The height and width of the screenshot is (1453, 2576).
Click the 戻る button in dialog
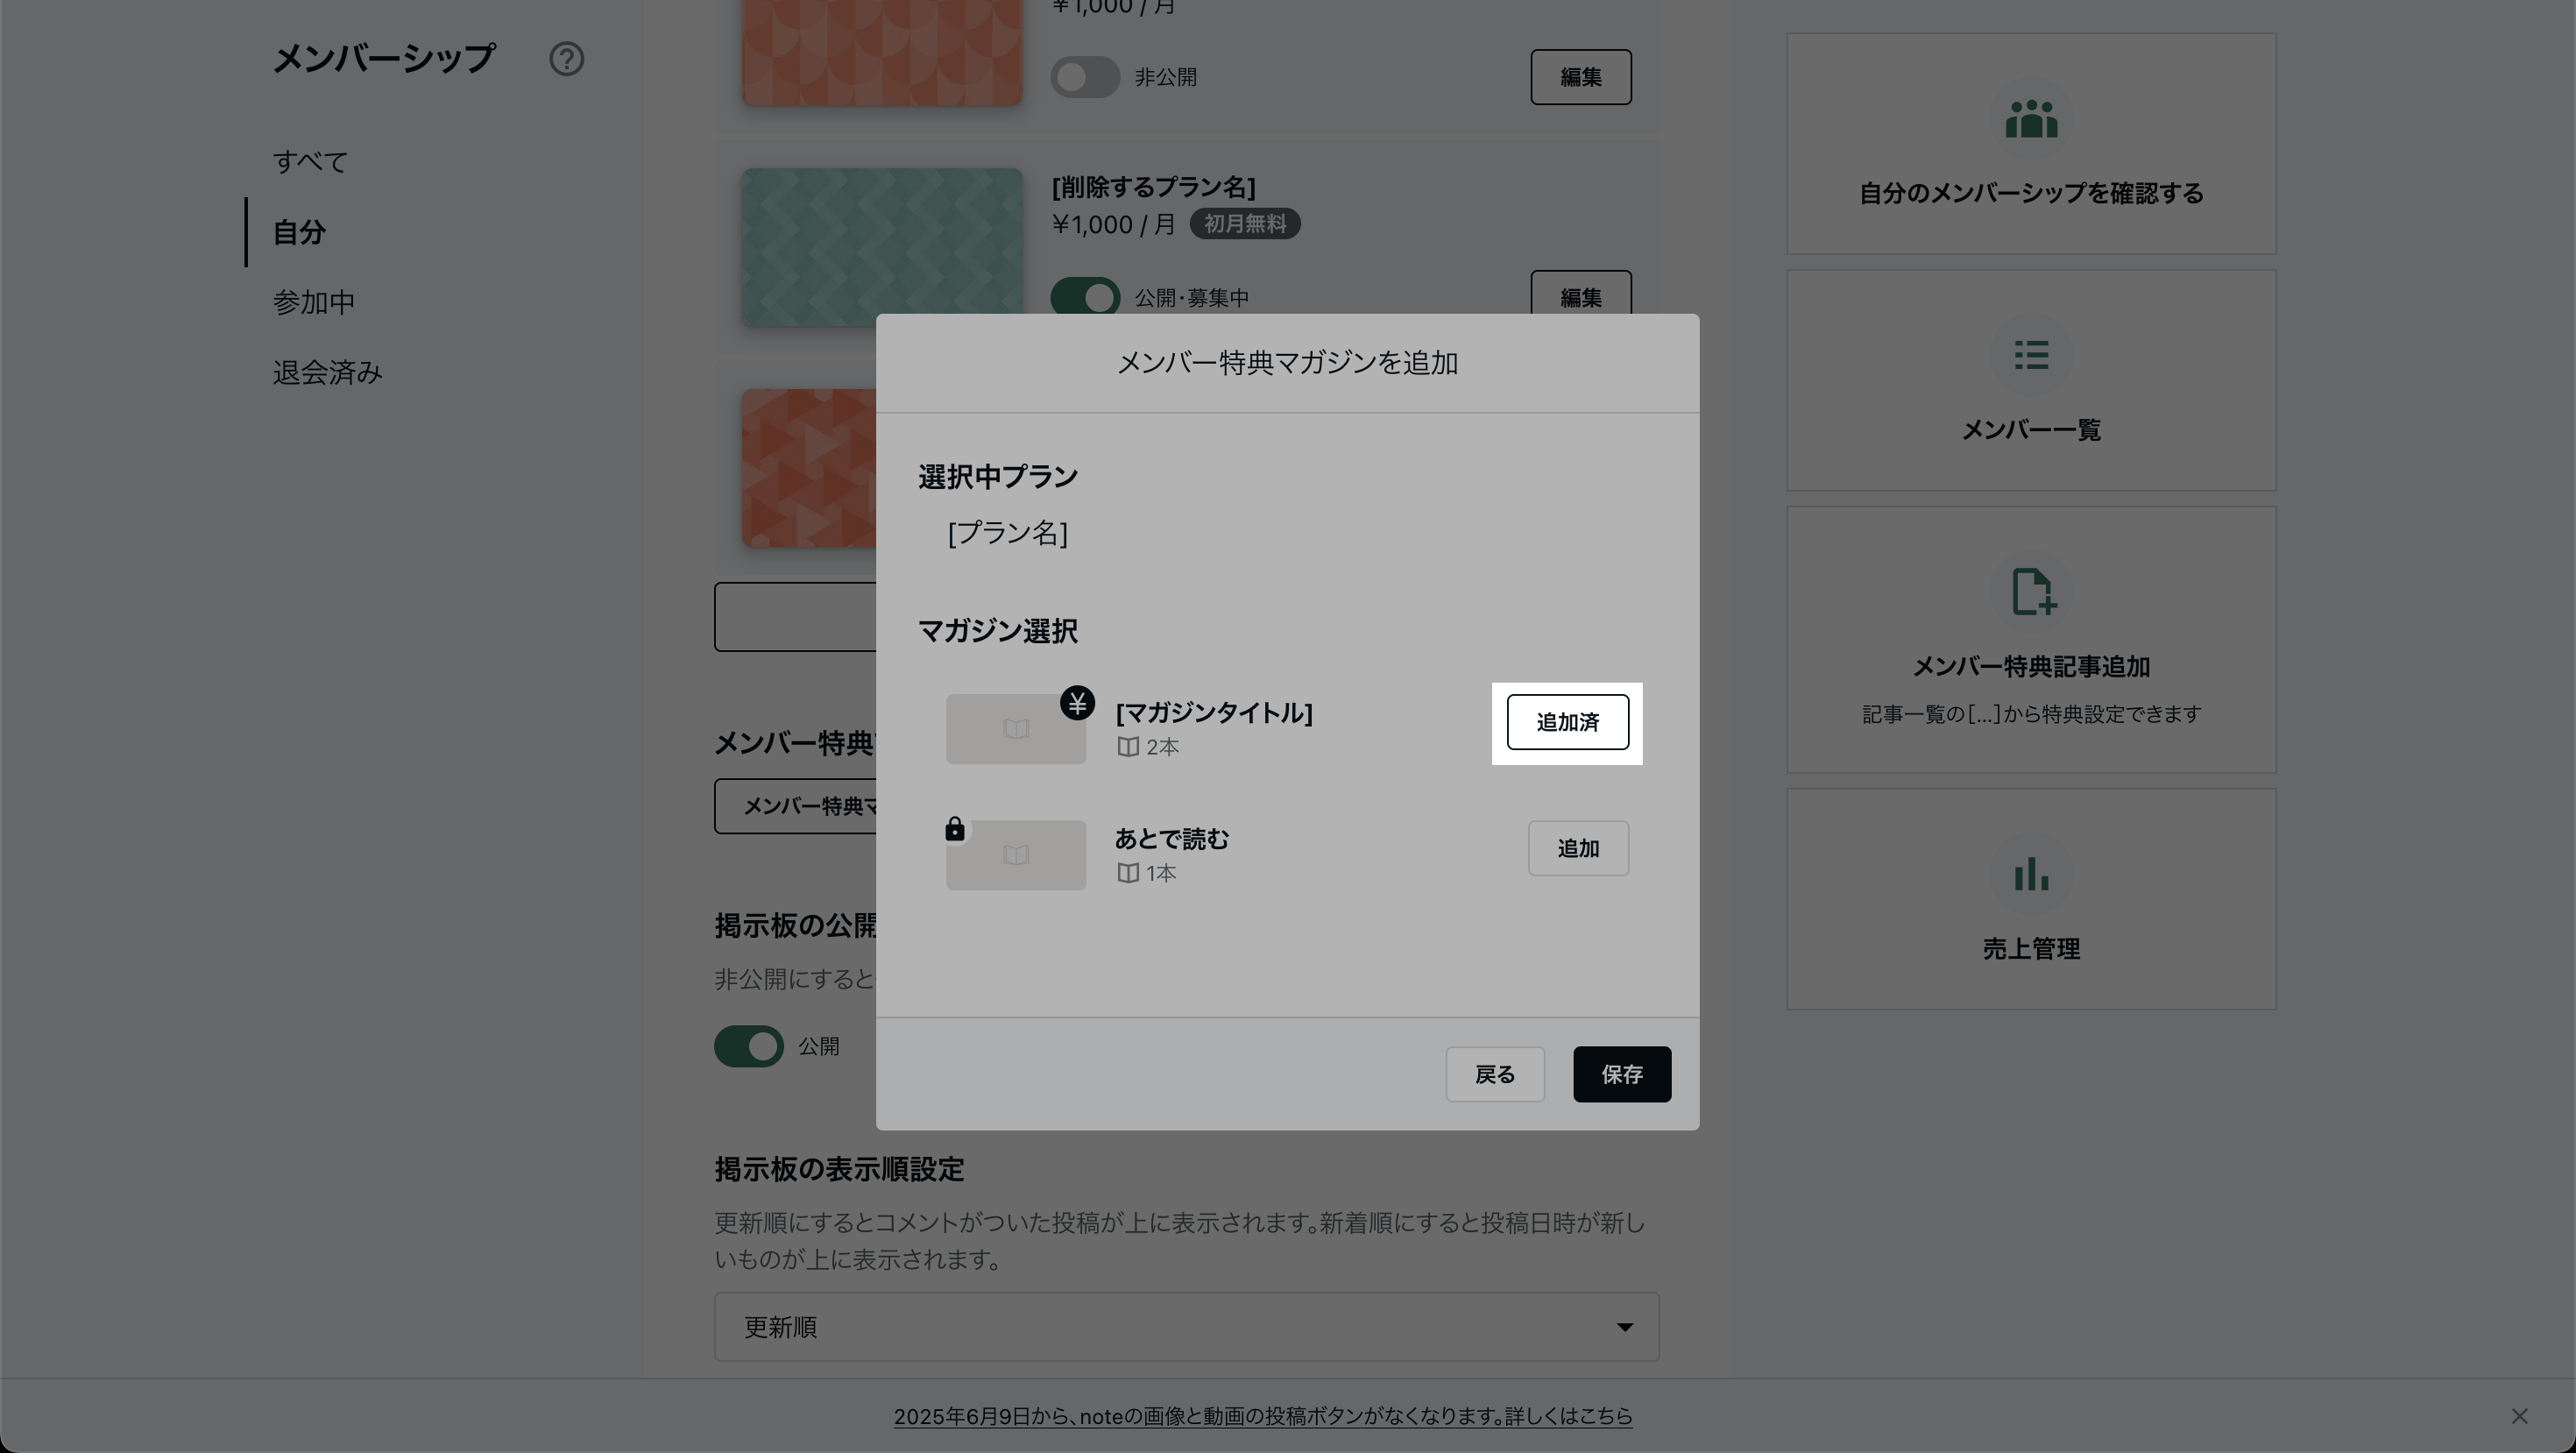click(1495, 1074)
